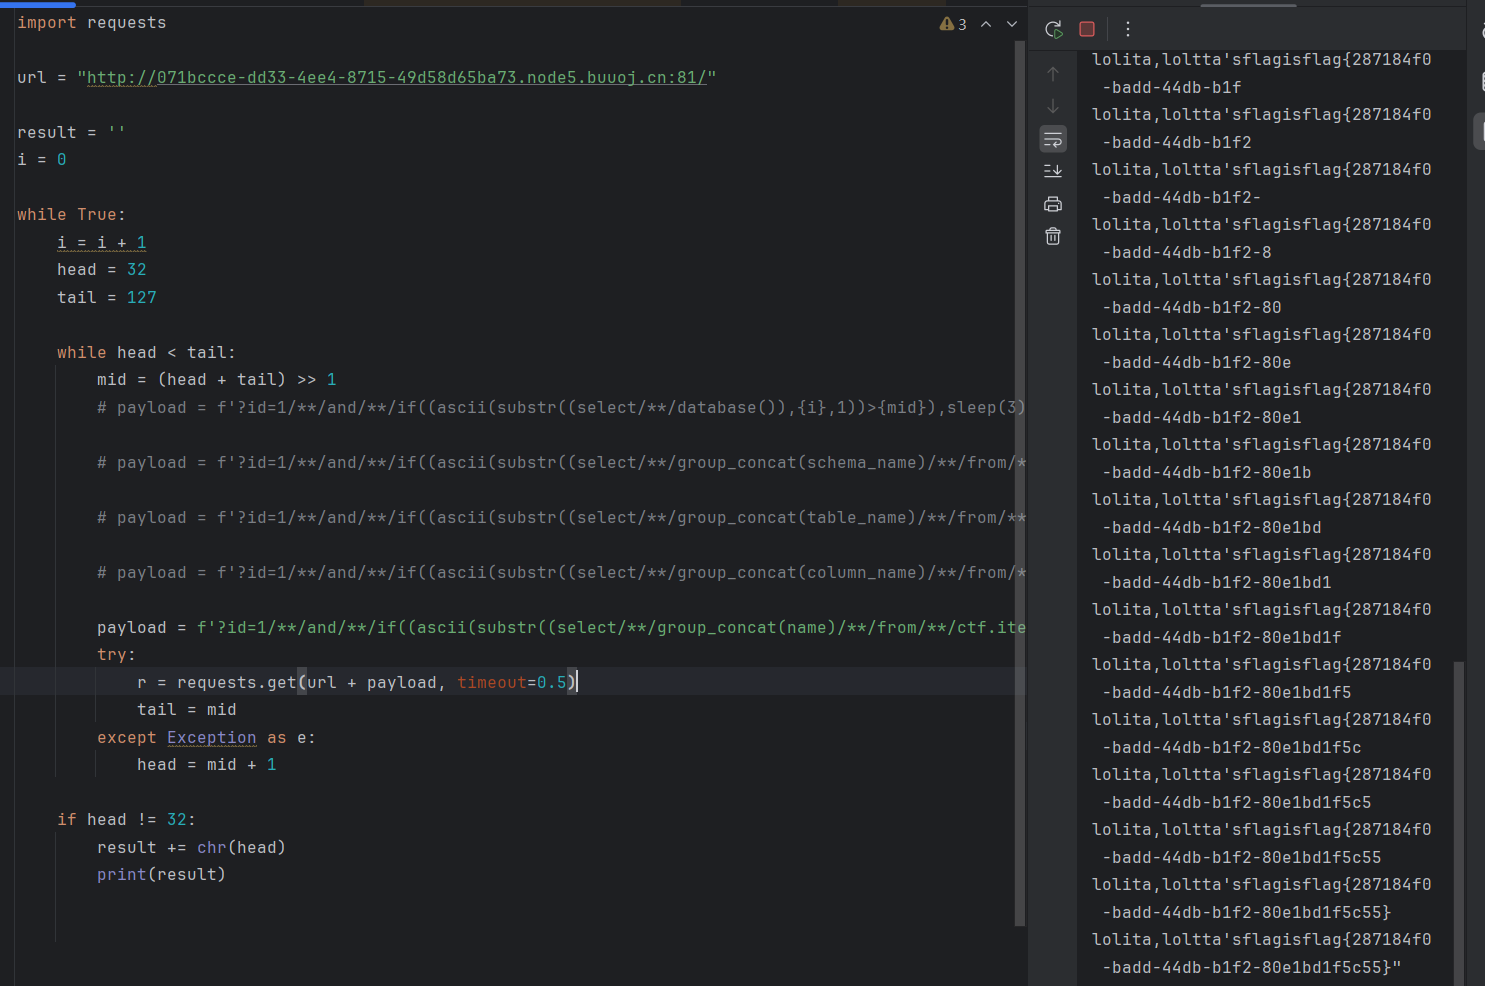Image resolution: width=1485 pixels, height=986 pixels.
Task: Click active payload line with group_concat(name)
Action: point(561,628)
